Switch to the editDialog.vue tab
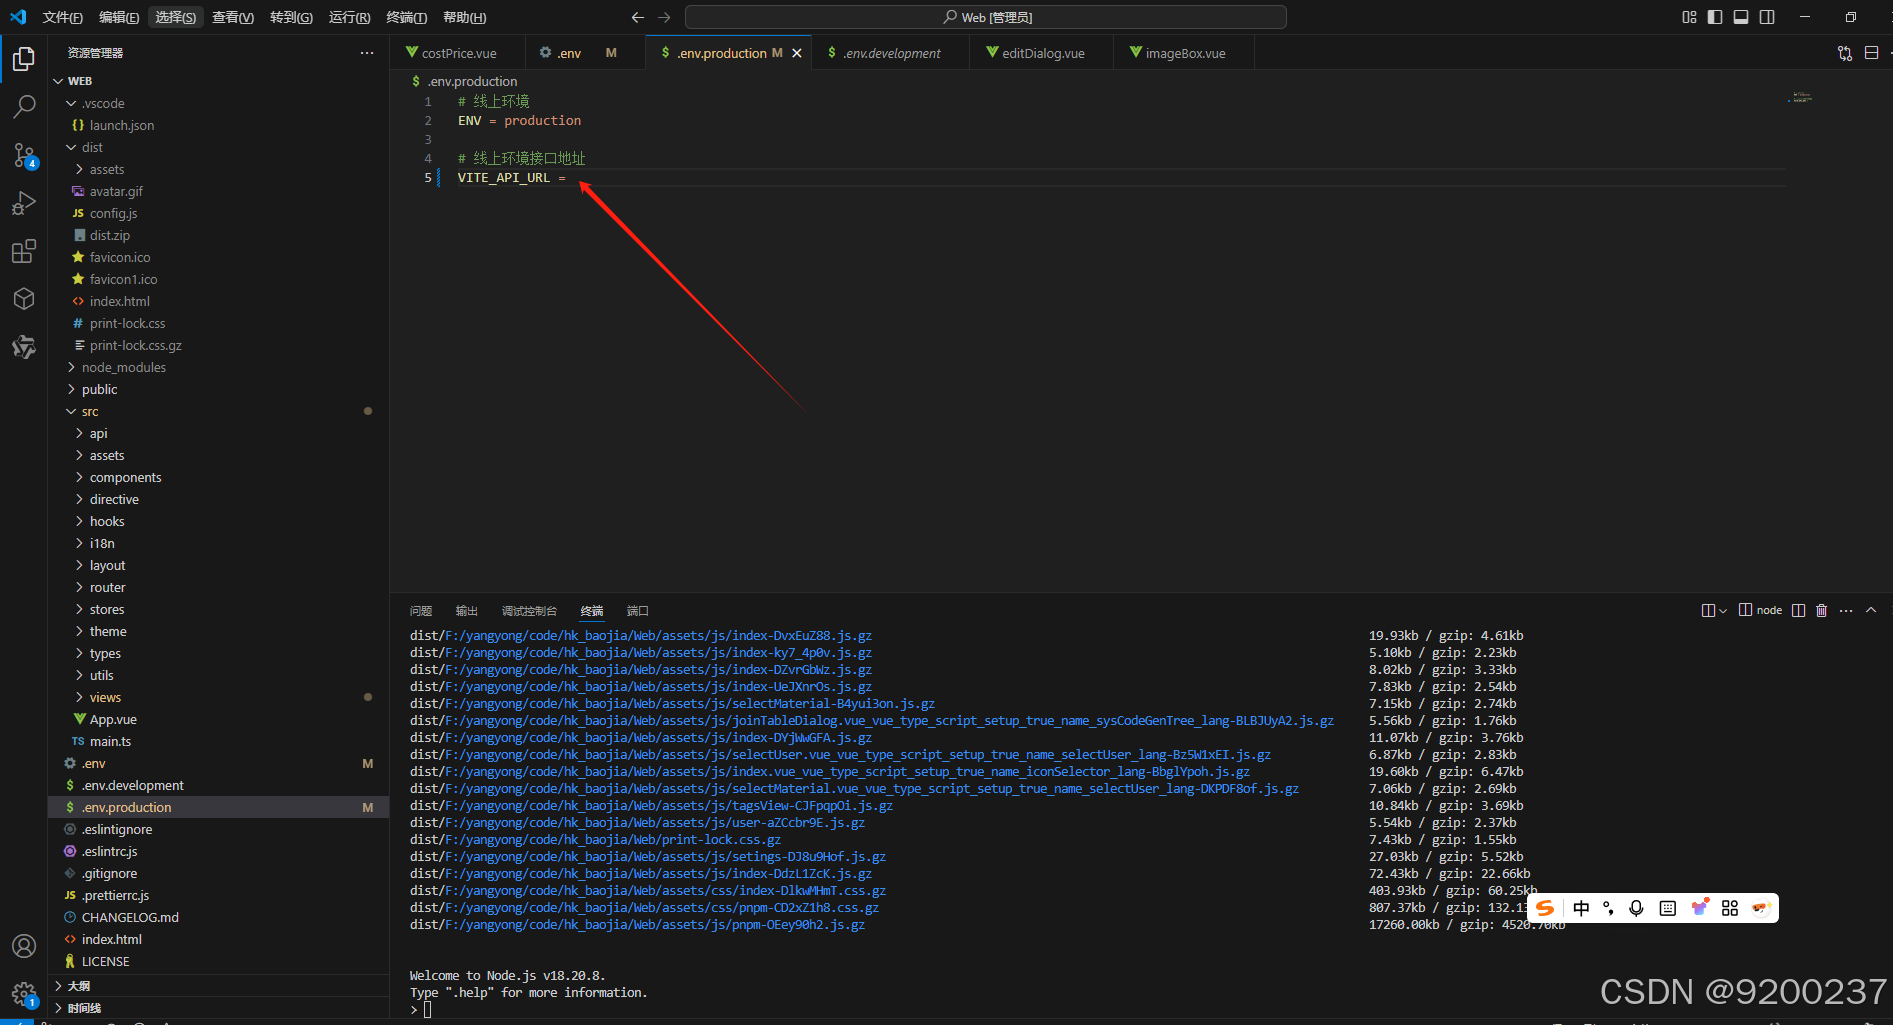Screen dimensions: 1893x1025 point(1042,53)
